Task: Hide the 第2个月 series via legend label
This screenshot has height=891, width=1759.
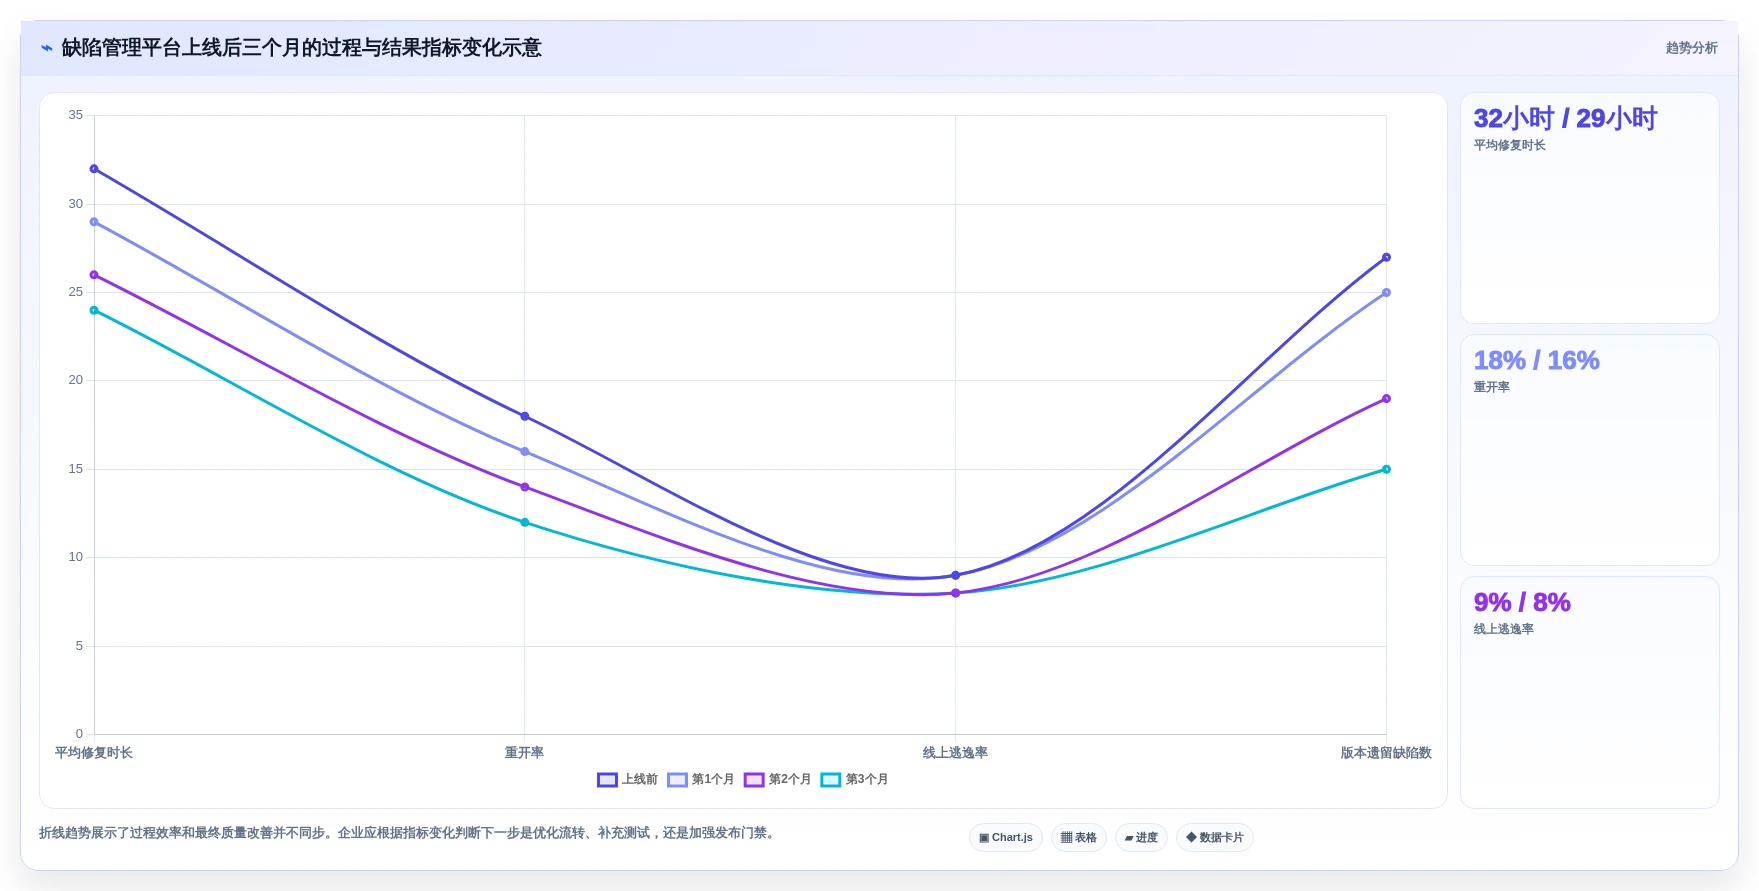Action: tap(790, 780)
